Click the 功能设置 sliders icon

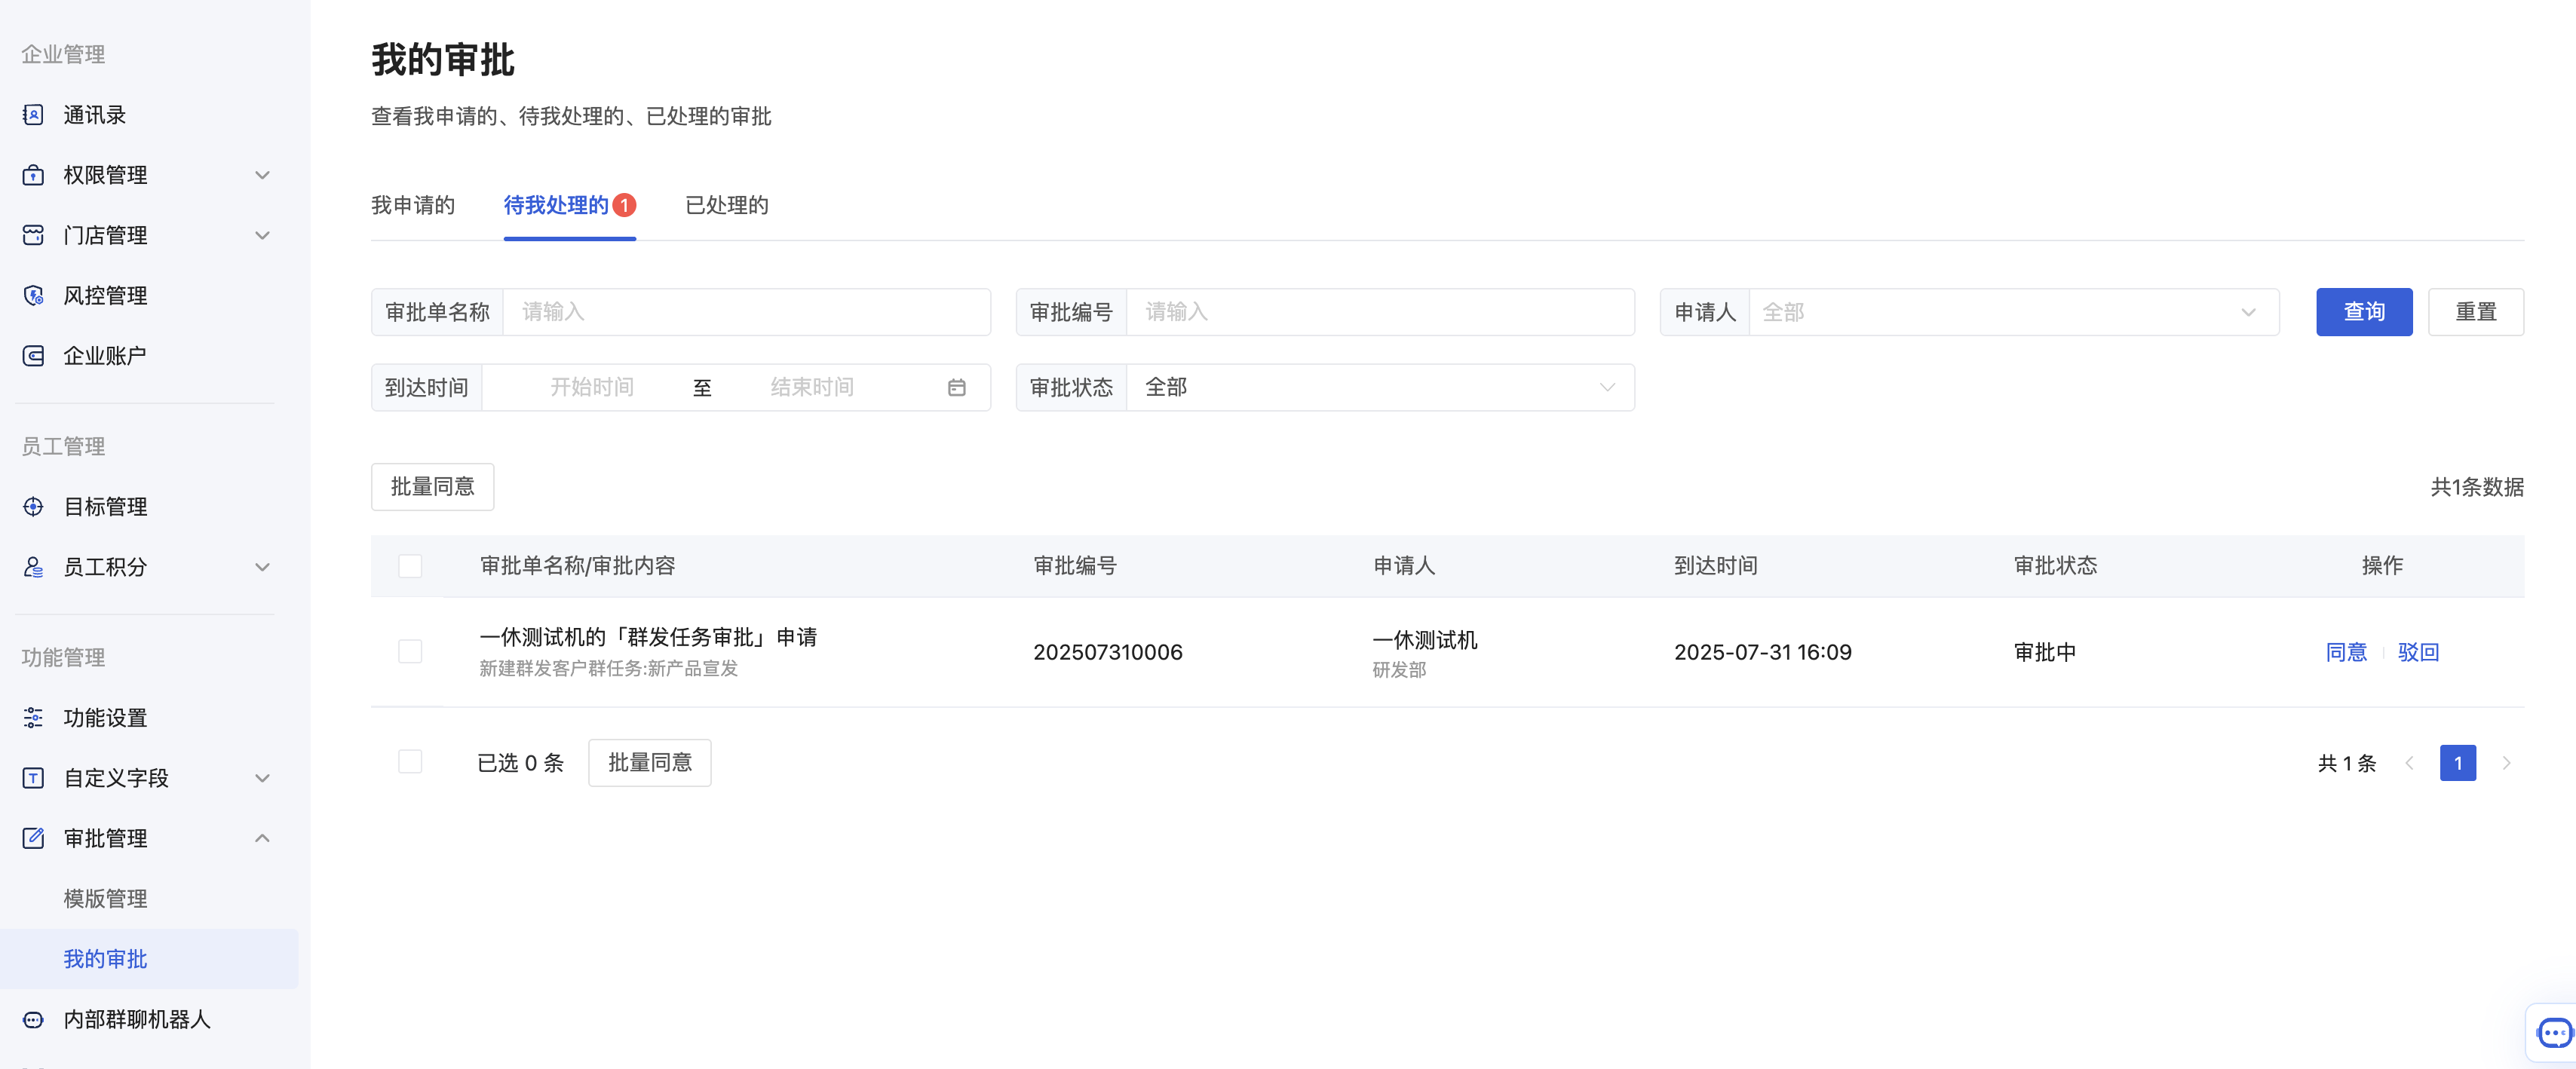pos(33,717)
